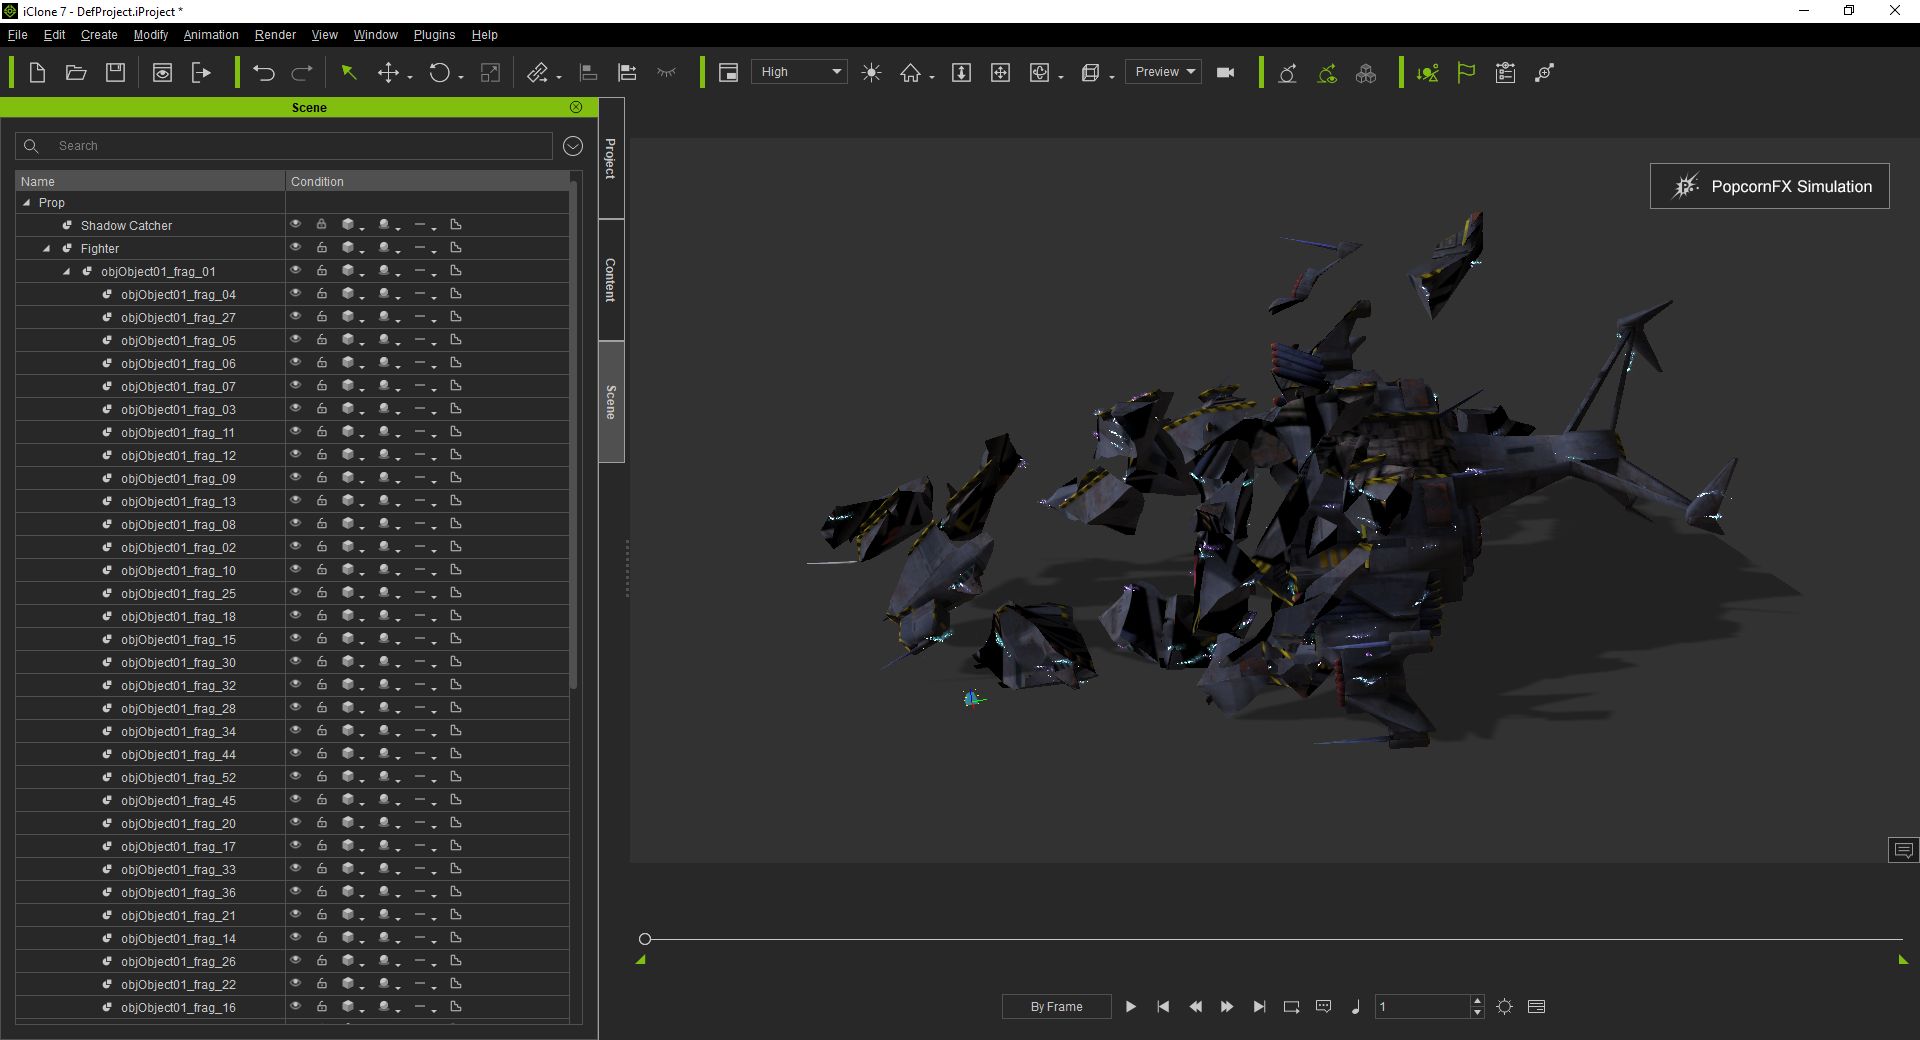Toggle lock icon on objObject01_frag_05
The image size is (1920, 1040).
pyautogui.click(x=322, y=339)
